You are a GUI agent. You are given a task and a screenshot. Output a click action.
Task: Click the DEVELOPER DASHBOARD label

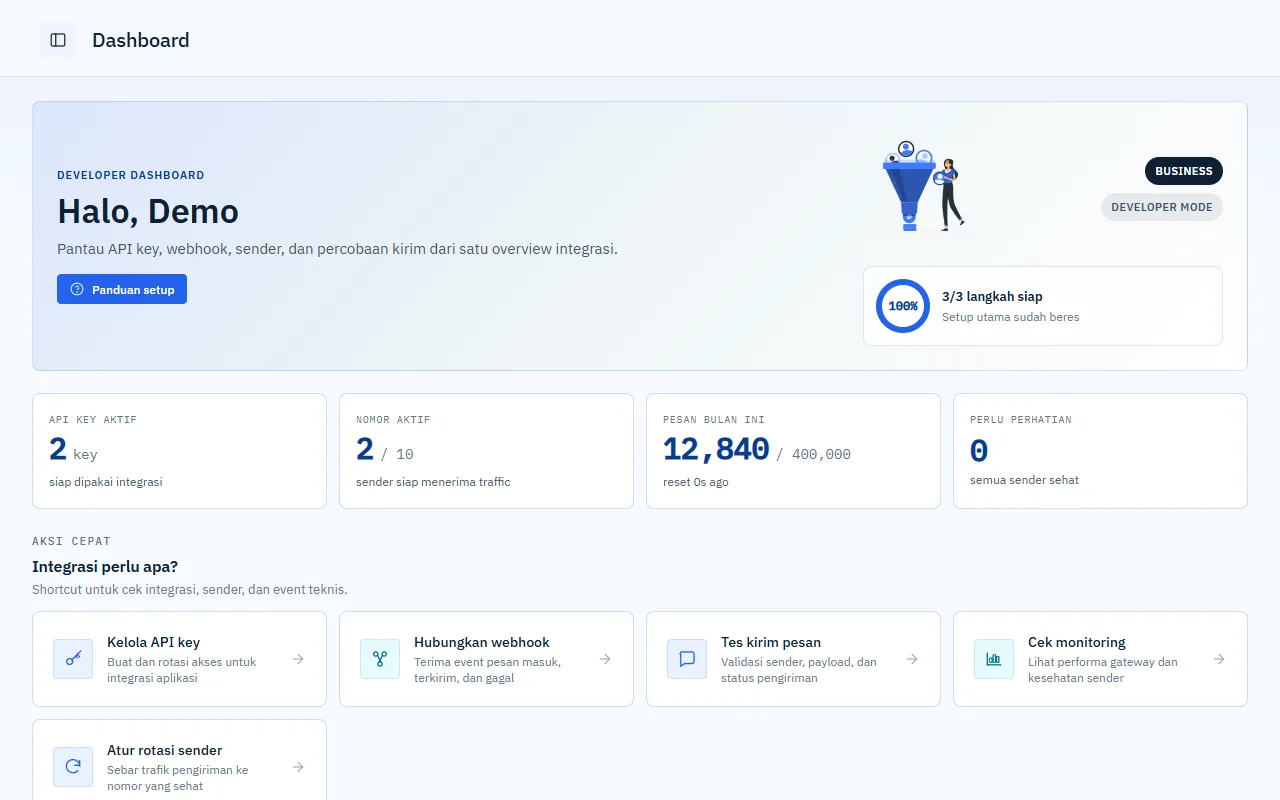coord(131,175)
